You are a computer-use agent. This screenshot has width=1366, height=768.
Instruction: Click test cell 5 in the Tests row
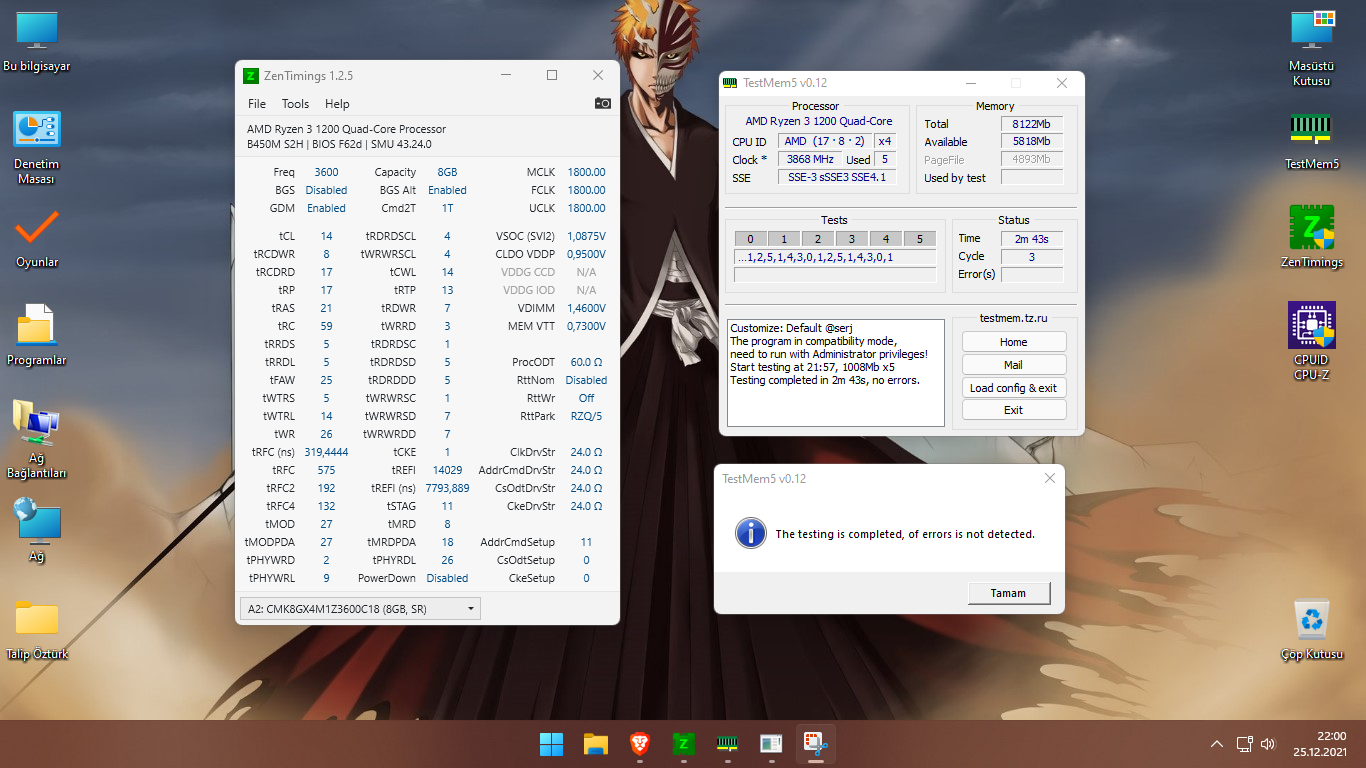pos(920,238)
